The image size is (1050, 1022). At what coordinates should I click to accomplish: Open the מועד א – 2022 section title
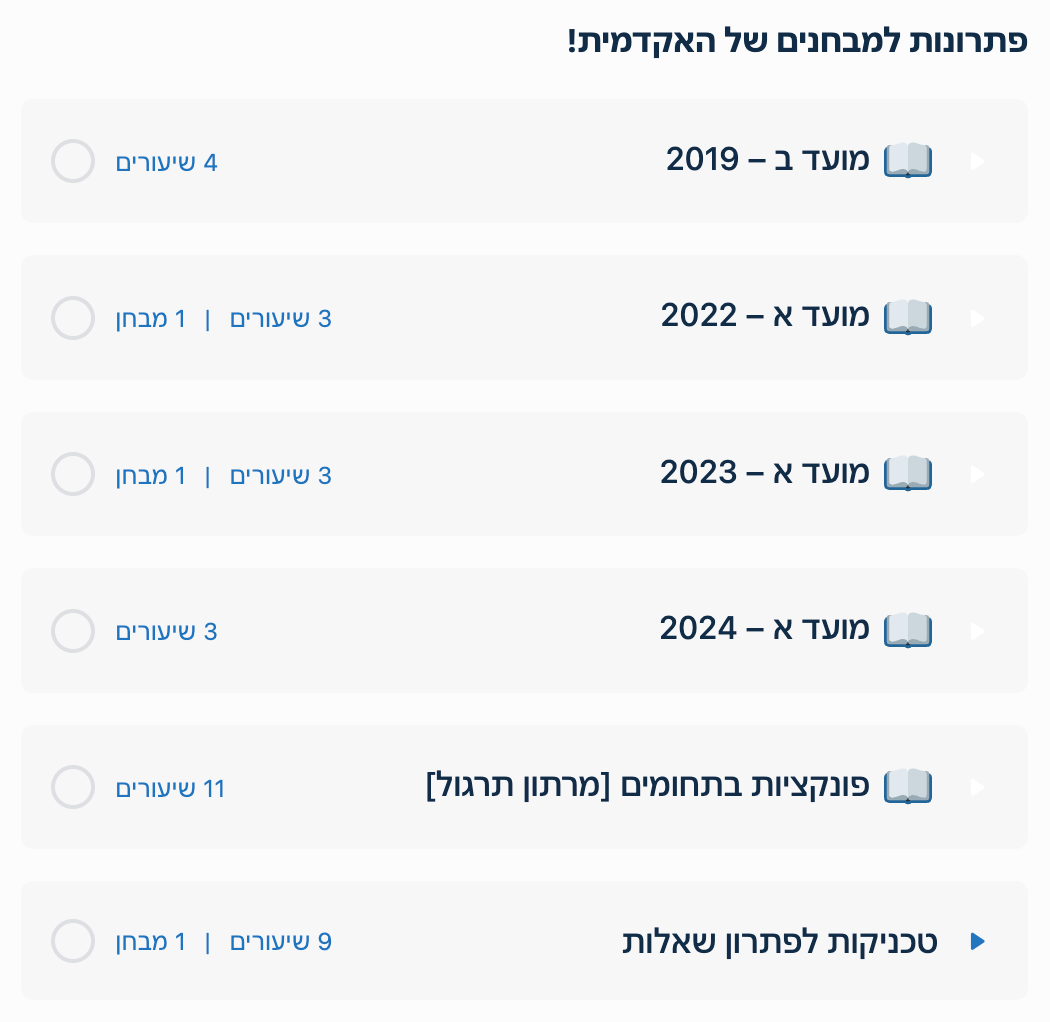tap(765, 317)
